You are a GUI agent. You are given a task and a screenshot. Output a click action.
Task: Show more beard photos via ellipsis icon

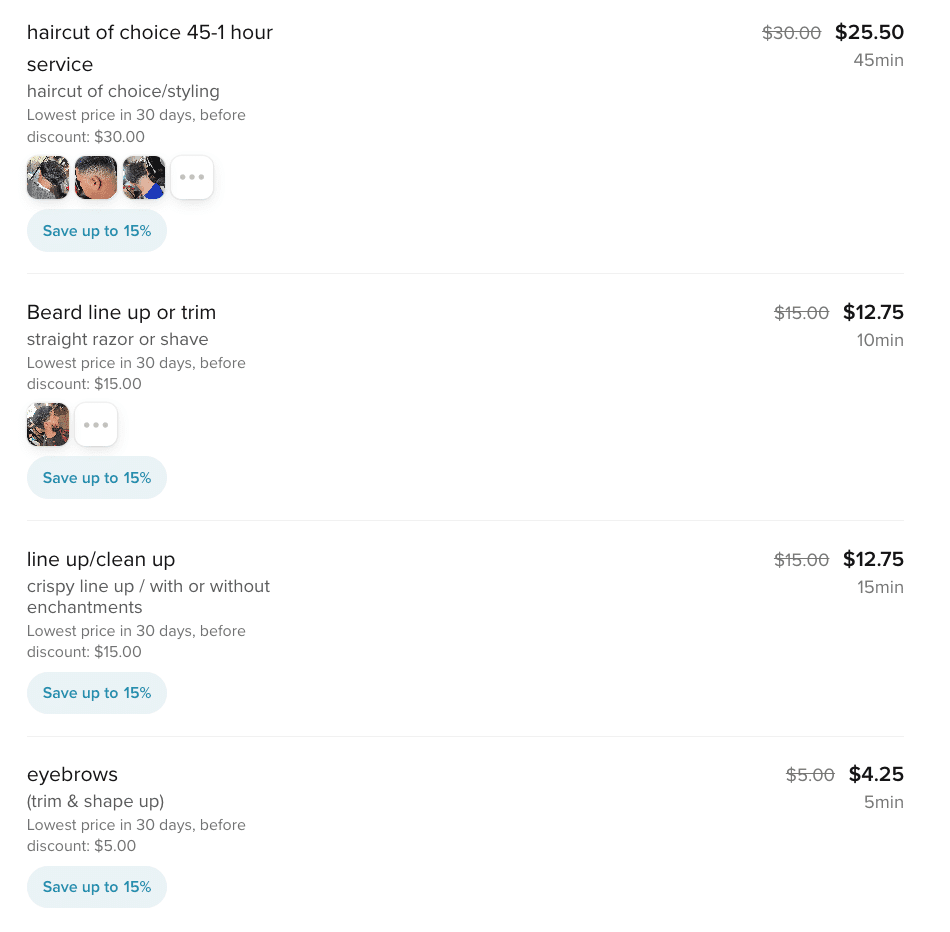(96, 424)
